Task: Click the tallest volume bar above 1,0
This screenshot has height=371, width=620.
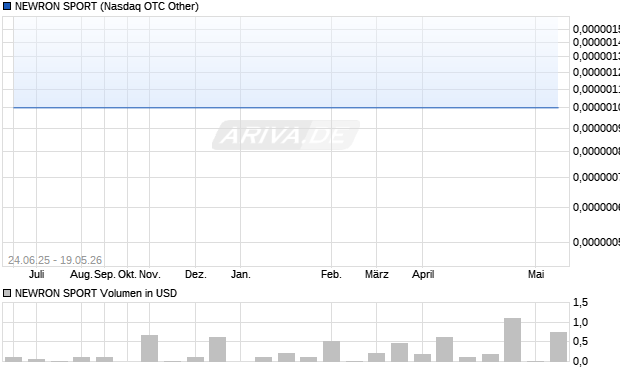Action: point(512,340)
